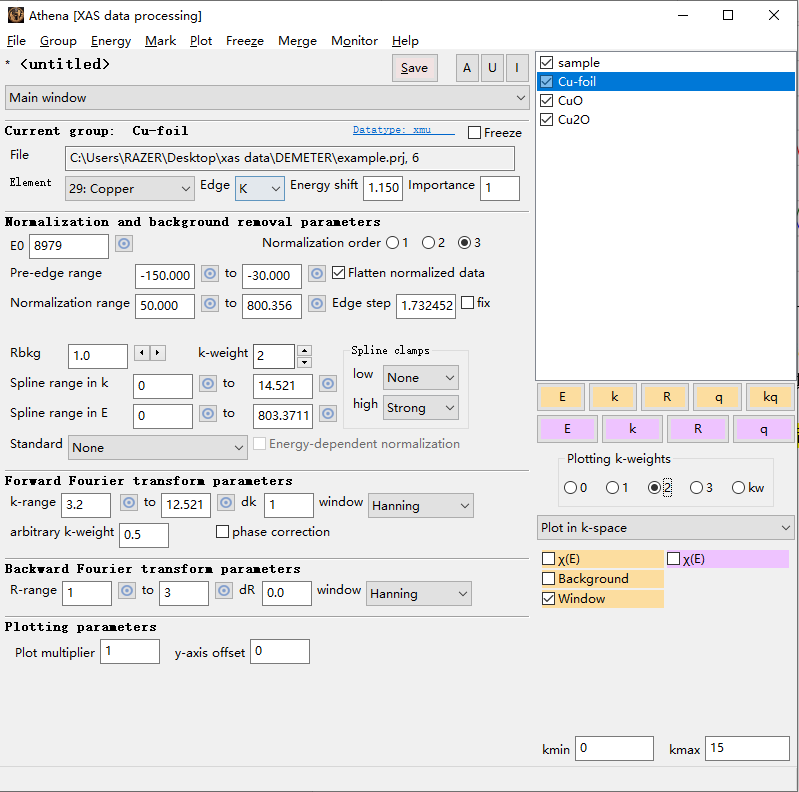Click pluck icon beside spline range in k start
799x792 pixels.
pyautogui.click(x=208, y=384)
